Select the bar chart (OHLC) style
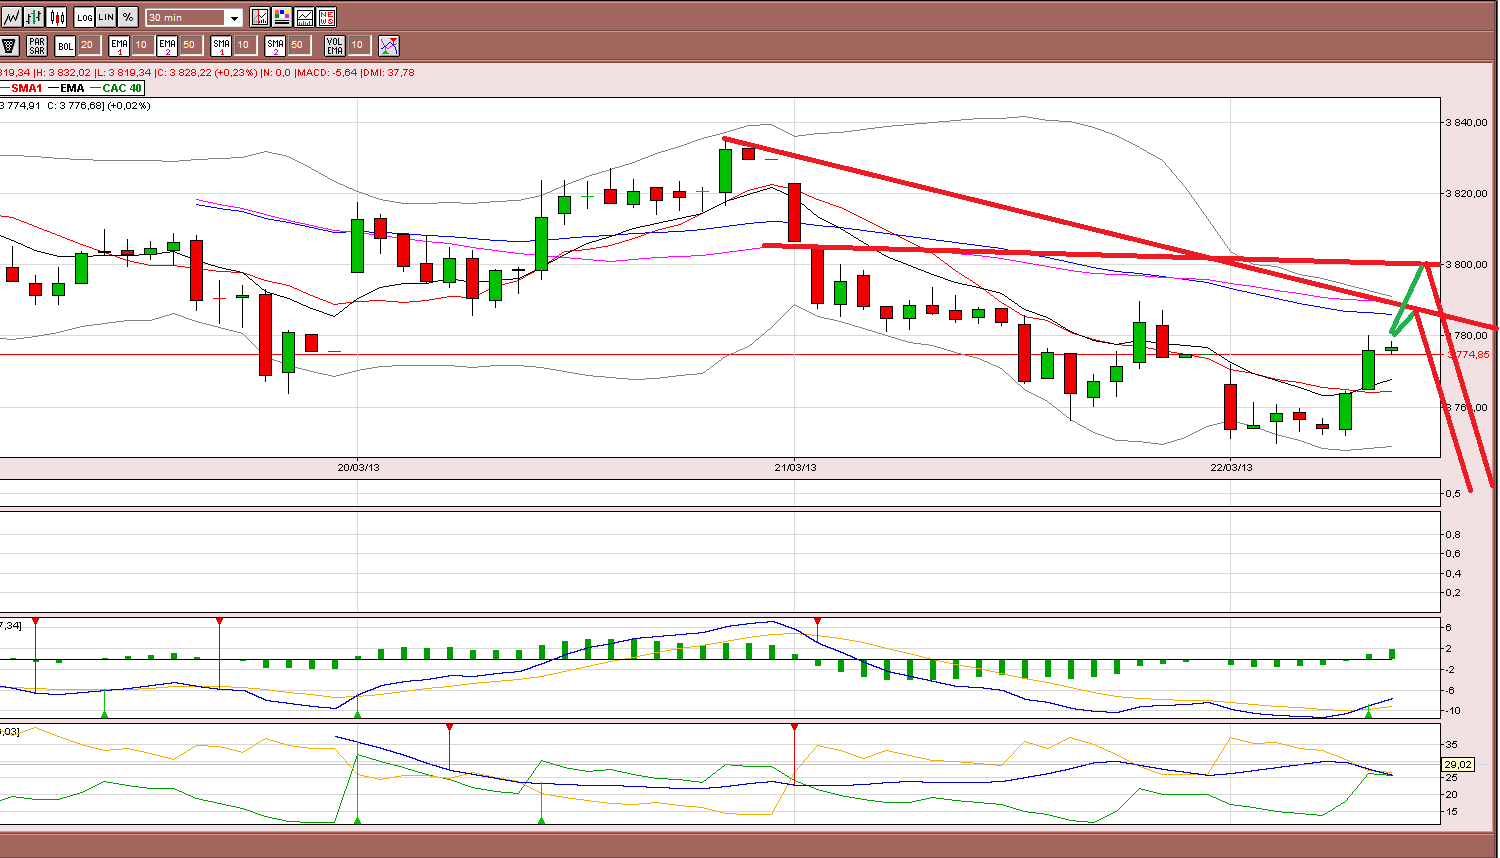 click(34, 17)
